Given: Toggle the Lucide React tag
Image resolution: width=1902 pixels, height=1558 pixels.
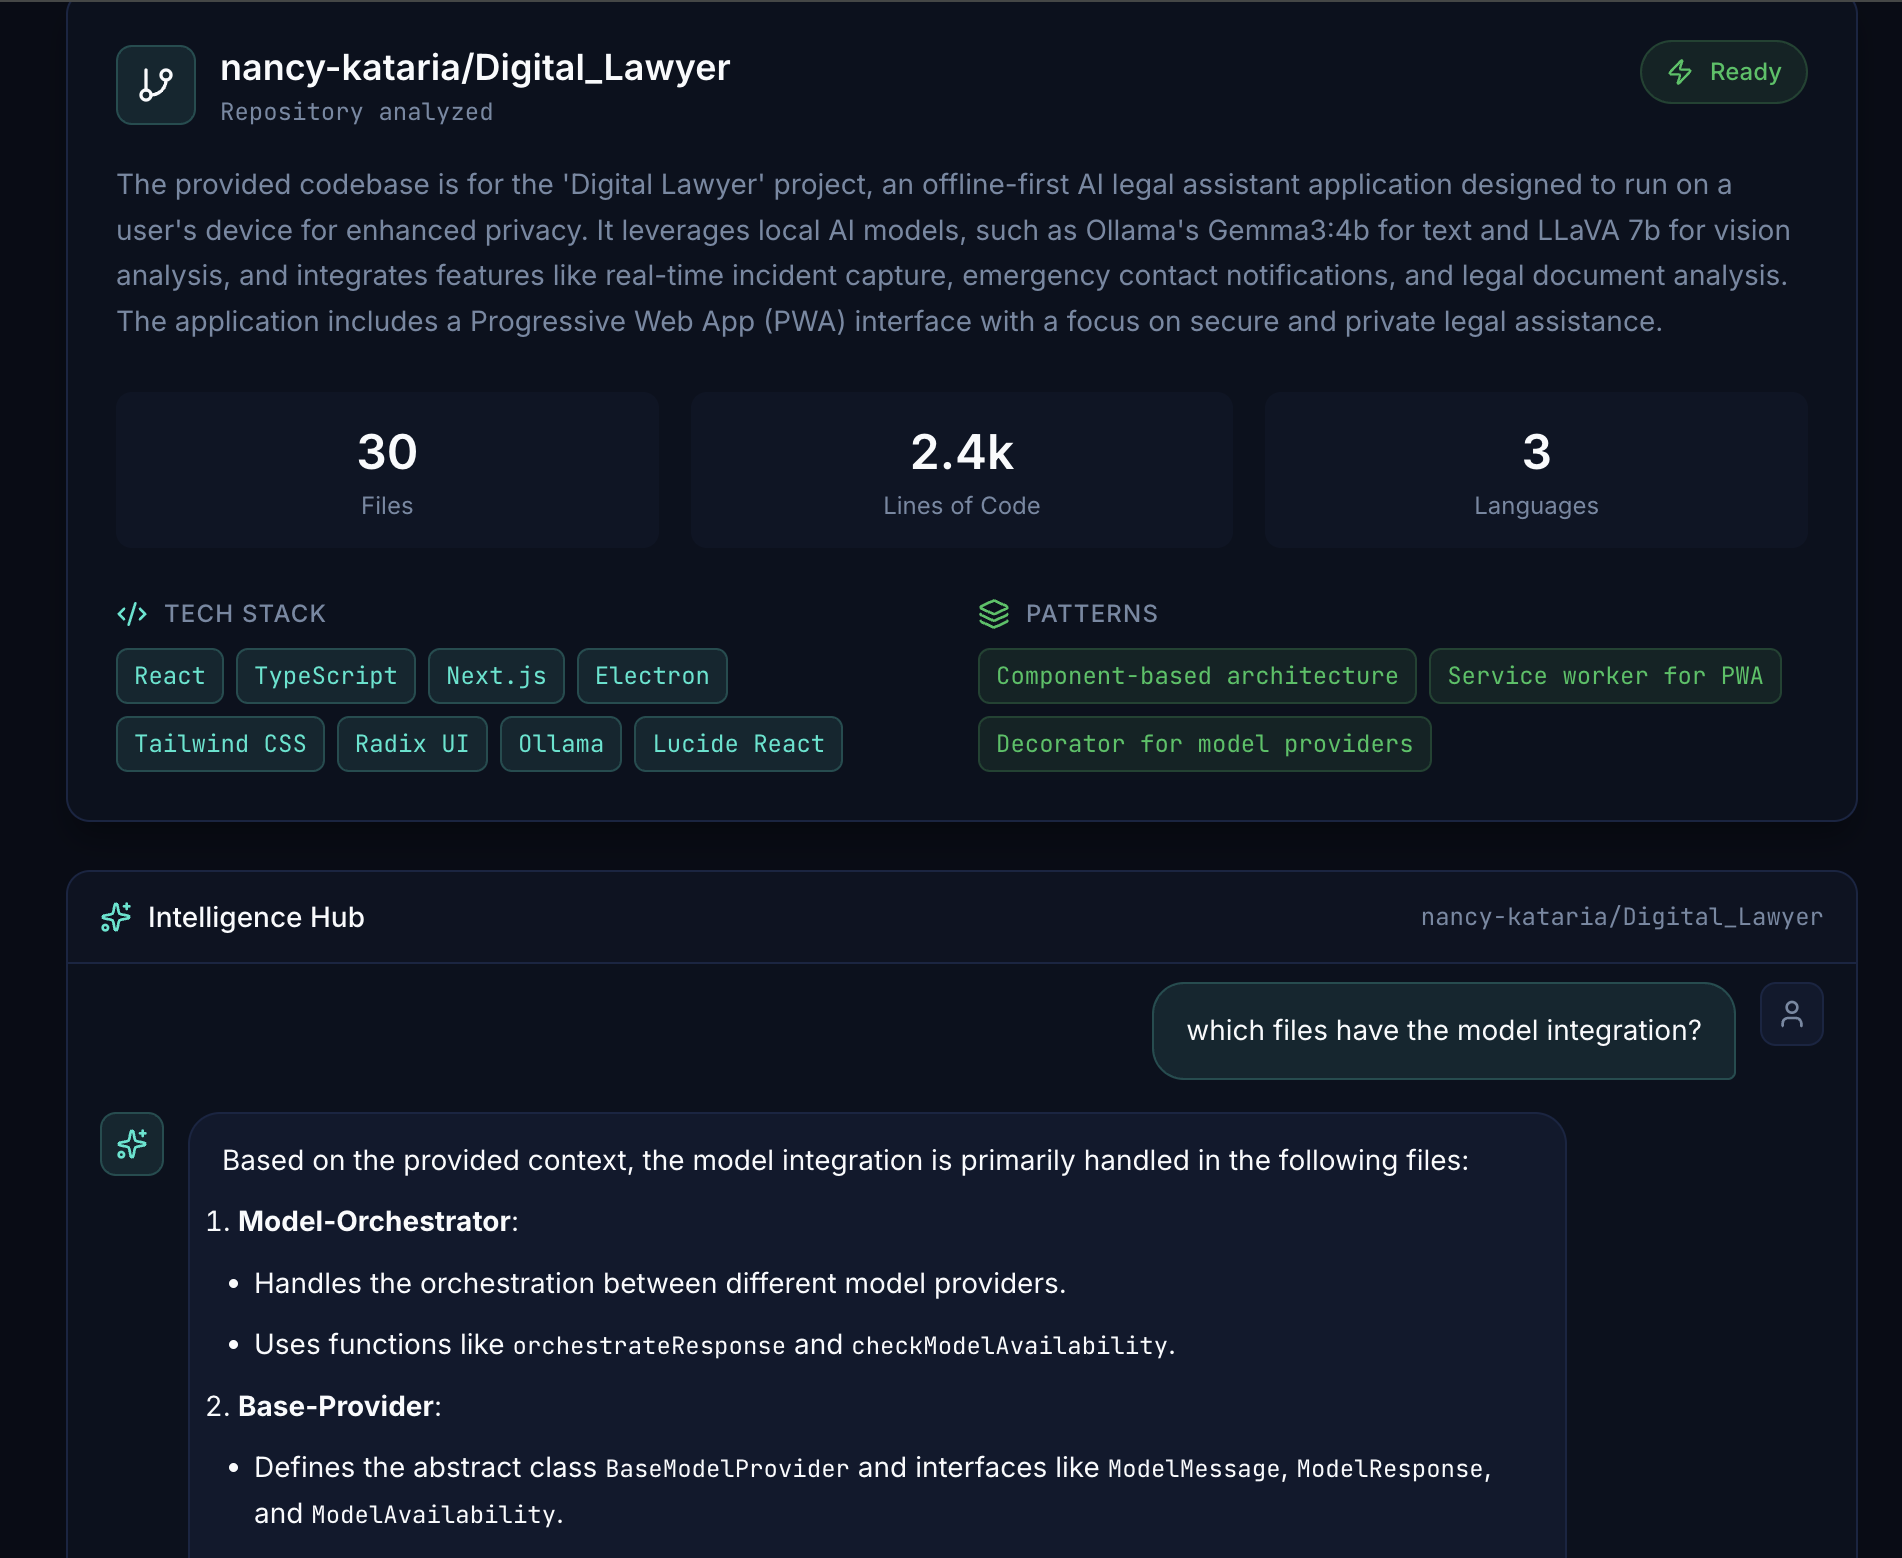Looking at the screenshot, I should pyautogui.click(x=737, y=743).
